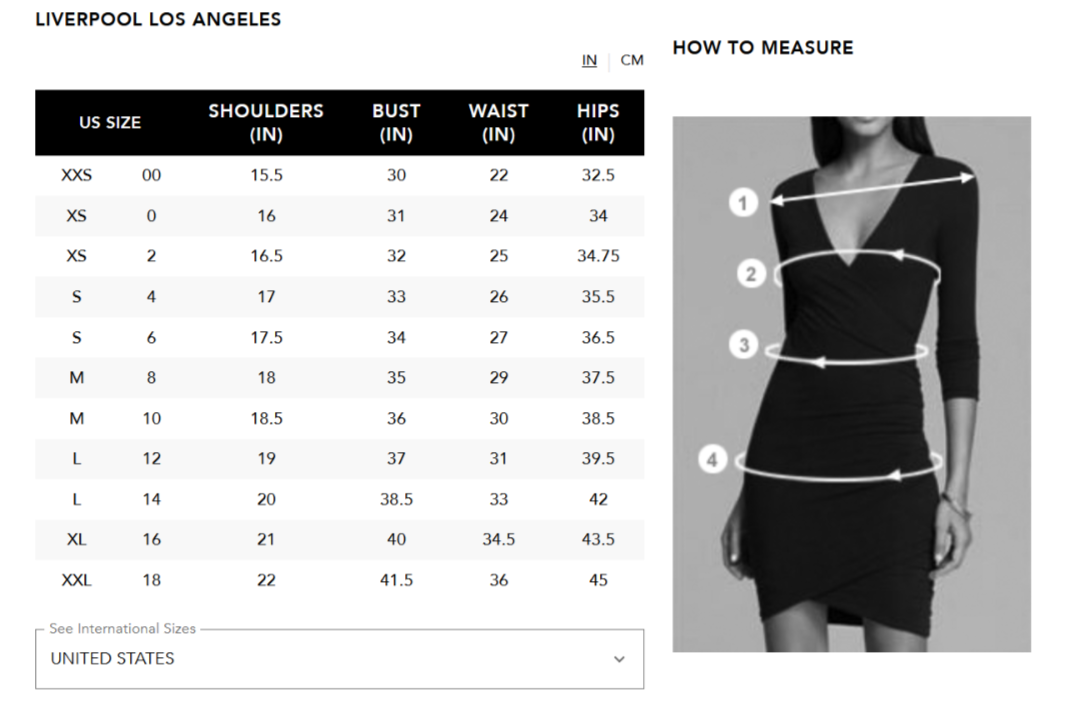Open the See International Sizes dropdown
Viewport: 1066px width, 717px height.
(x=339, y=658)
